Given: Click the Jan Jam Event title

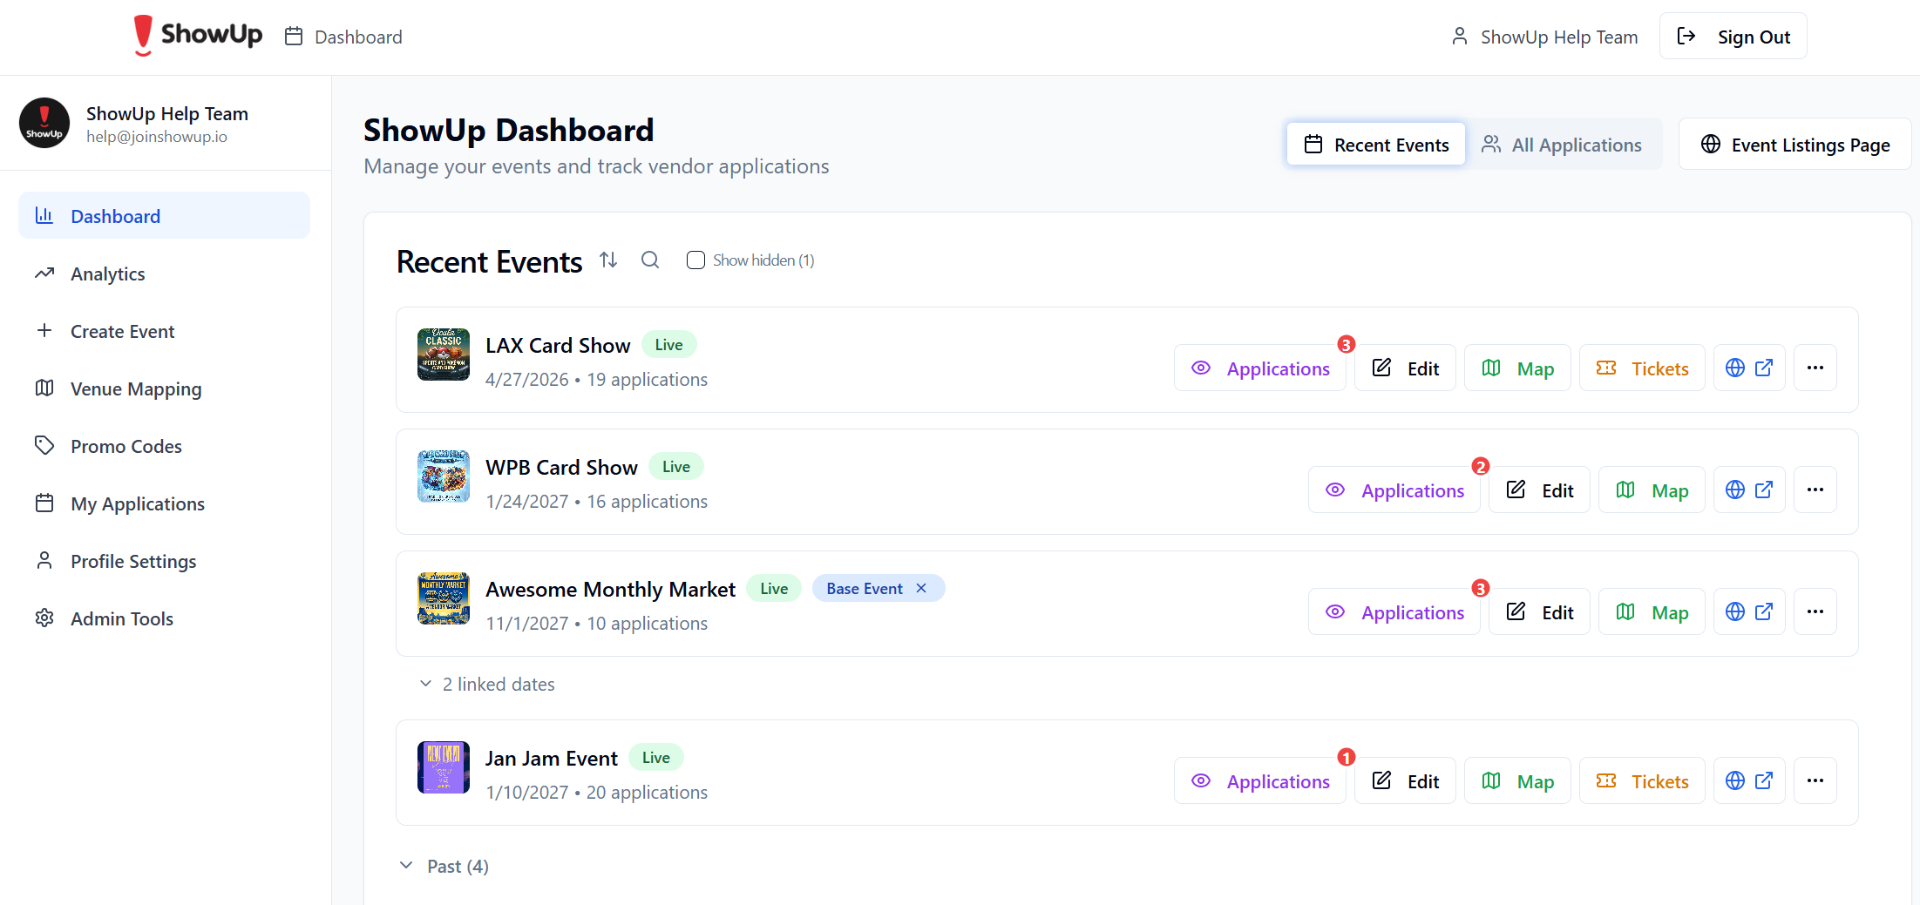Looking at the screenshot, I should point(551,758).
